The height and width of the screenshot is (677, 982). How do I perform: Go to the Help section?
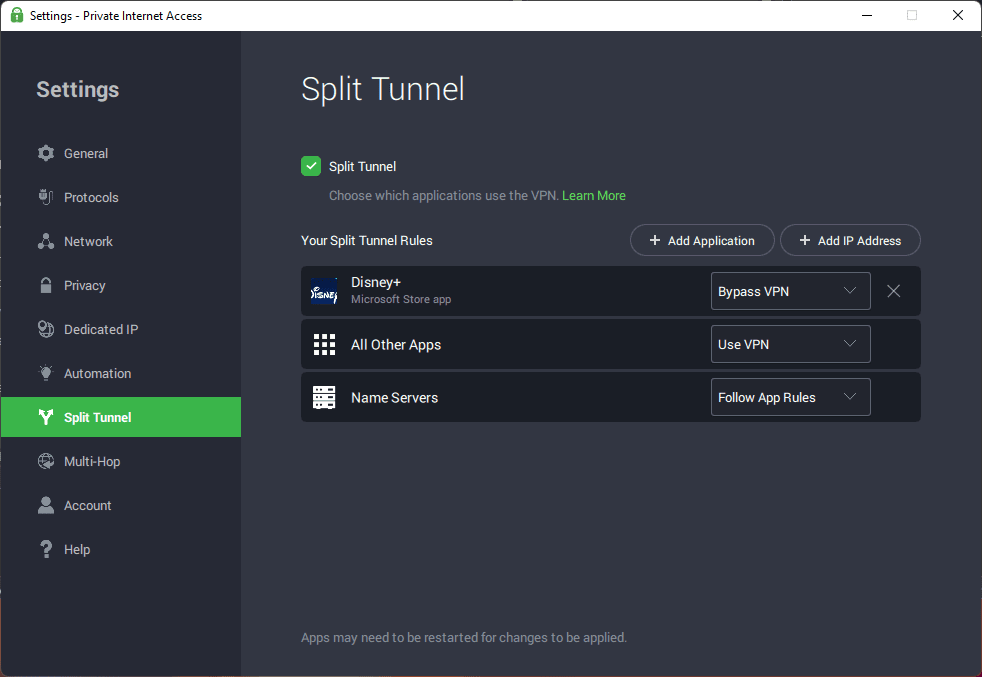(77, 549)
